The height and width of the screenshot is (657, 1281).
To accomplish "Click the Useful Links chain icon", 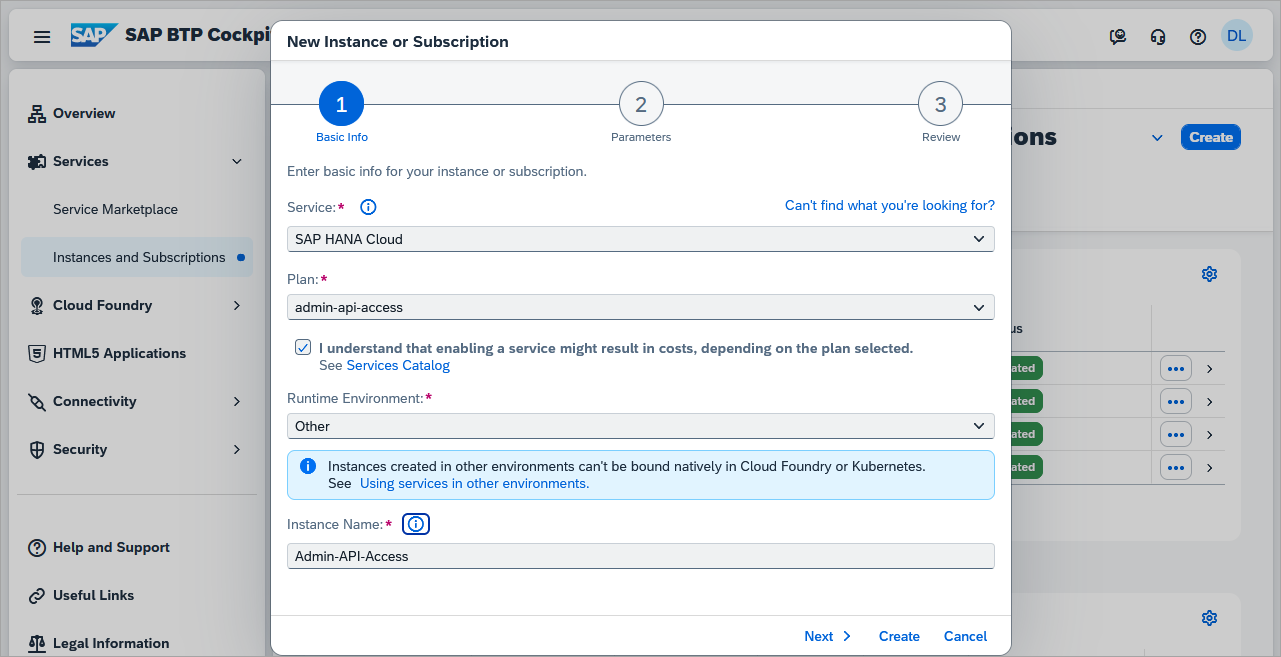I will [x=37, y=596].
